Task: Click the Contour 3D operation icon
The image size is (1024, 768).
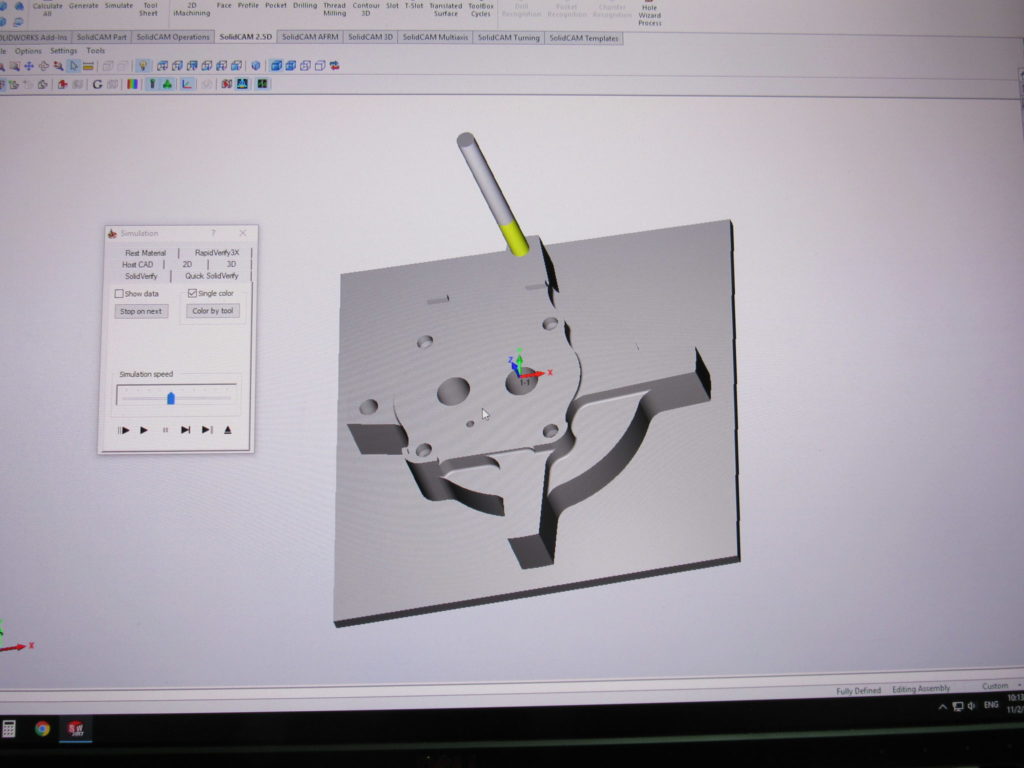Action: (x=364, y=10)
